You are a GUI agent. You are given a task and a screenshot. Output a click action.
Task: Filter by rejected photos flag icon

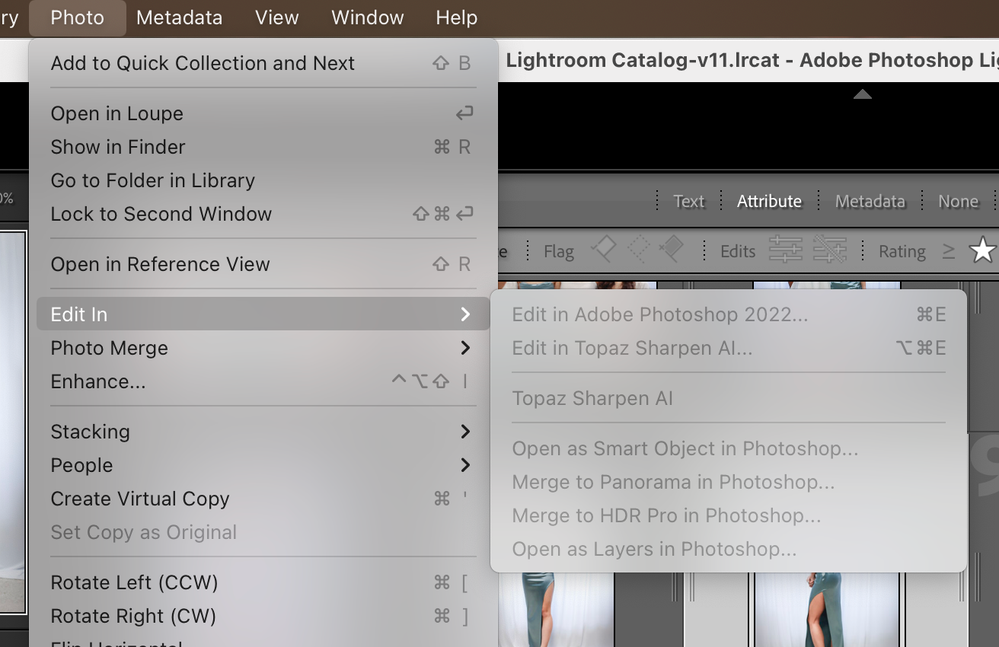coord(672,250)
